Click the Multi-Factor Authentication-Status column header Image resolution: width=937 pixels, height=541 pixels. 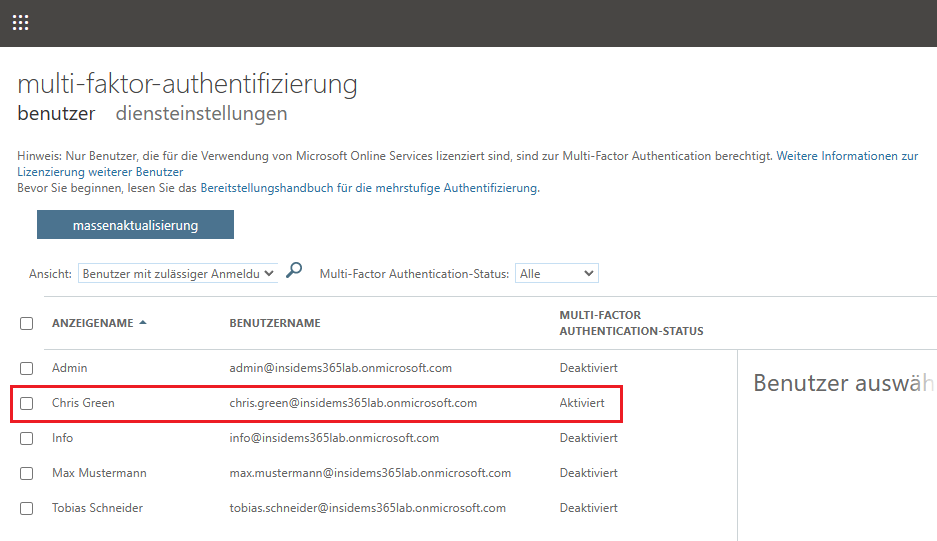coord(631,323)
